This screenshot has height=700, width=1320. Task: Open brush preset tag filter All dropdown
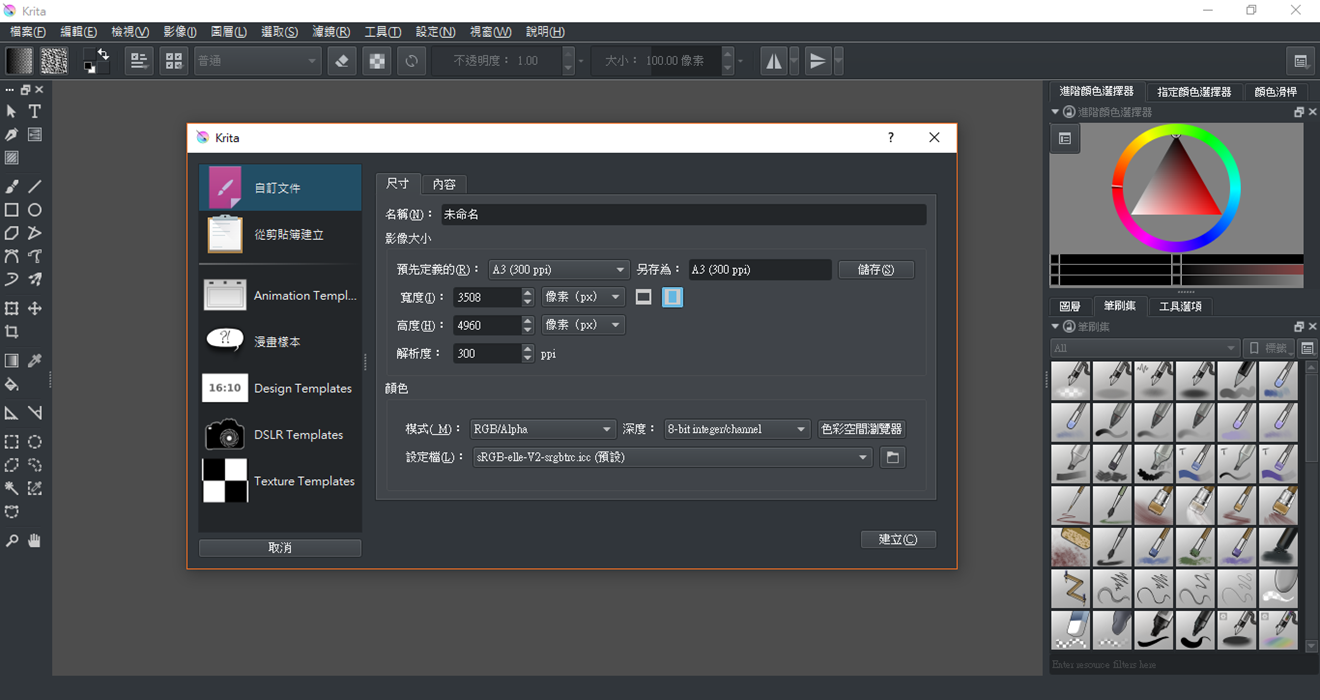tap(1145, 348)
